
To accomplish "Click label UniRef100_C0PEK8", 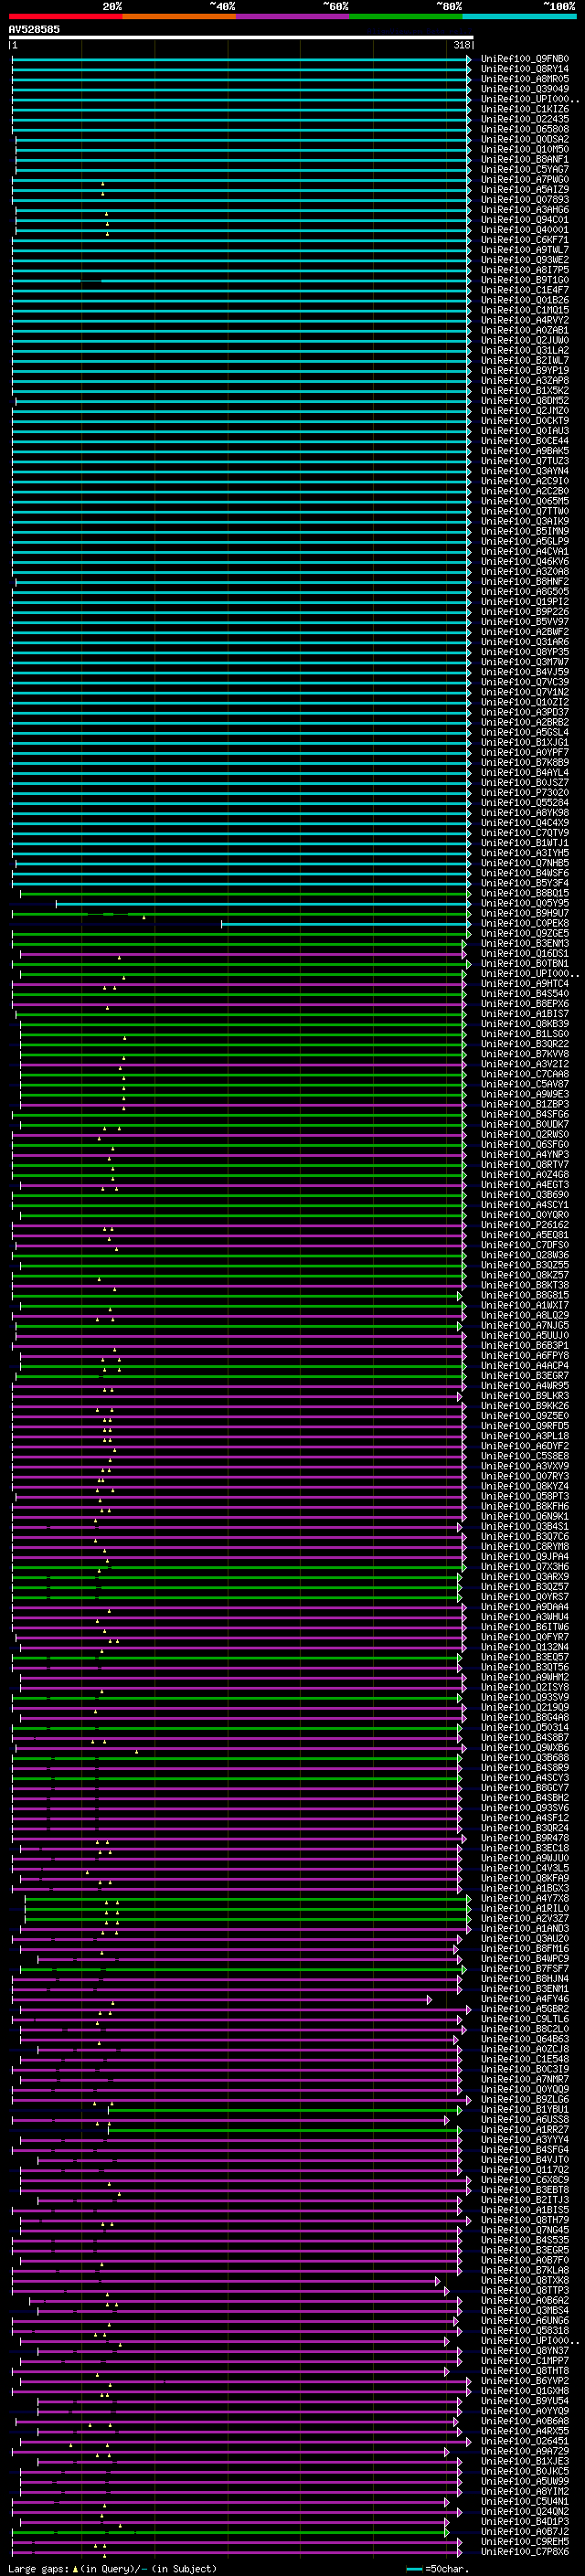I will (x=525, y=923).
